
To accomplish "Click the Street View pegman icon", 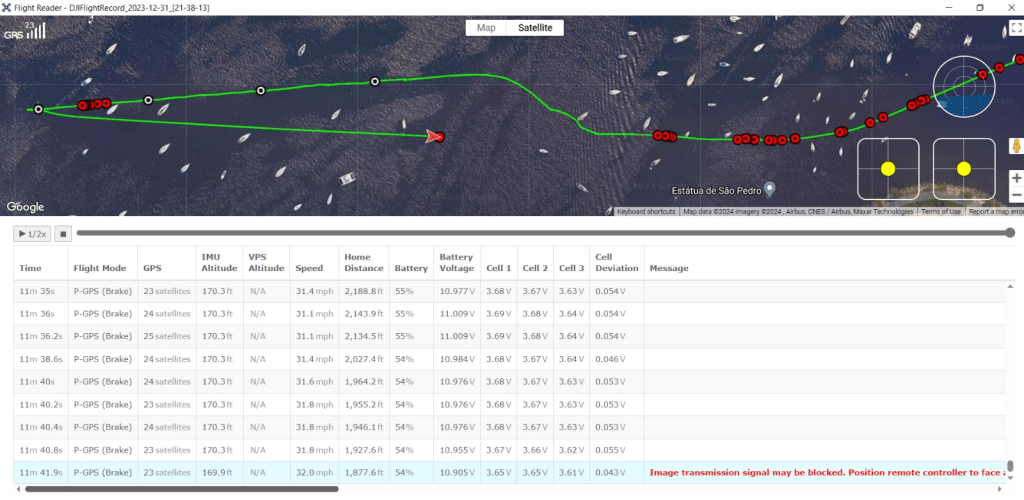I will [1016, 147].
